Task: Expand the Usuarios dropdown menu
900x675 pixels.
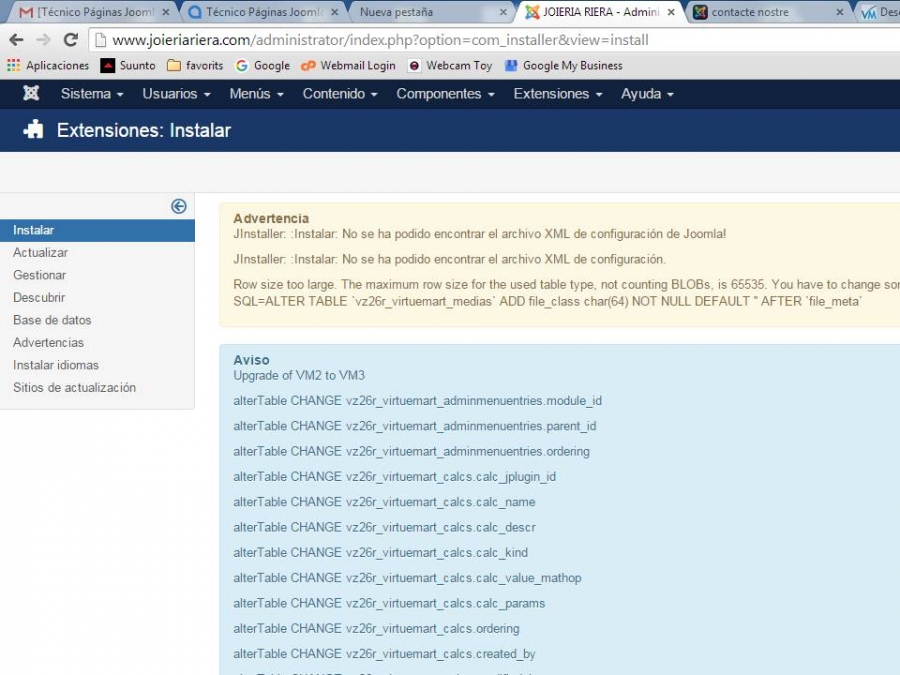Action: click(x=176, y=94)
